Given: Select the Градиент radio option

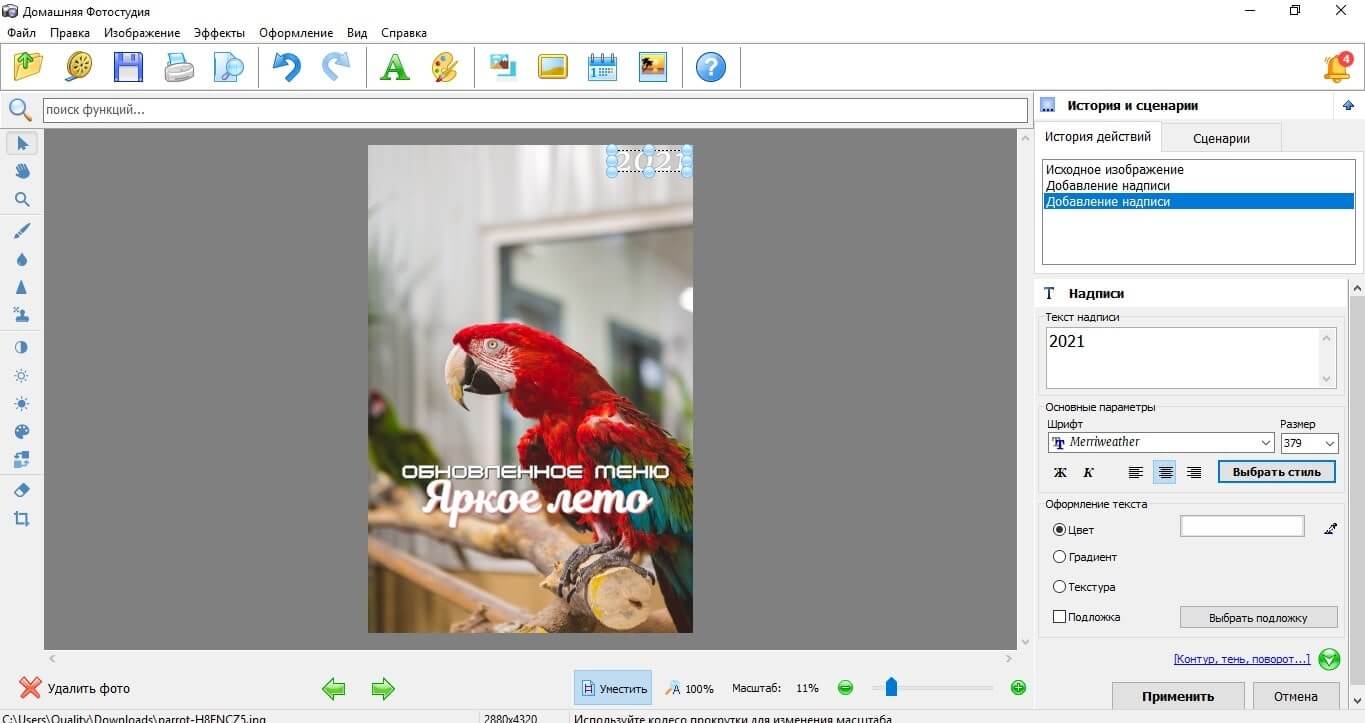Looking at the screenshot, I should click(1060, 557).
